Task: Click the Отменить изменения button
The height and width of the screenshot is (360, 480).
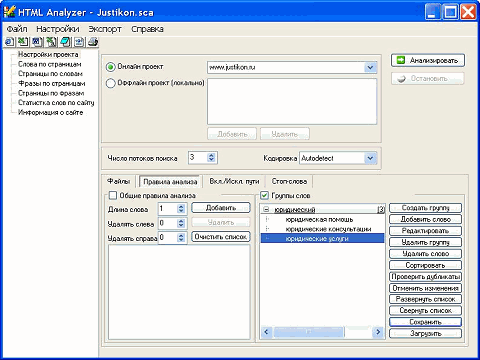Action: click(426, 288)
